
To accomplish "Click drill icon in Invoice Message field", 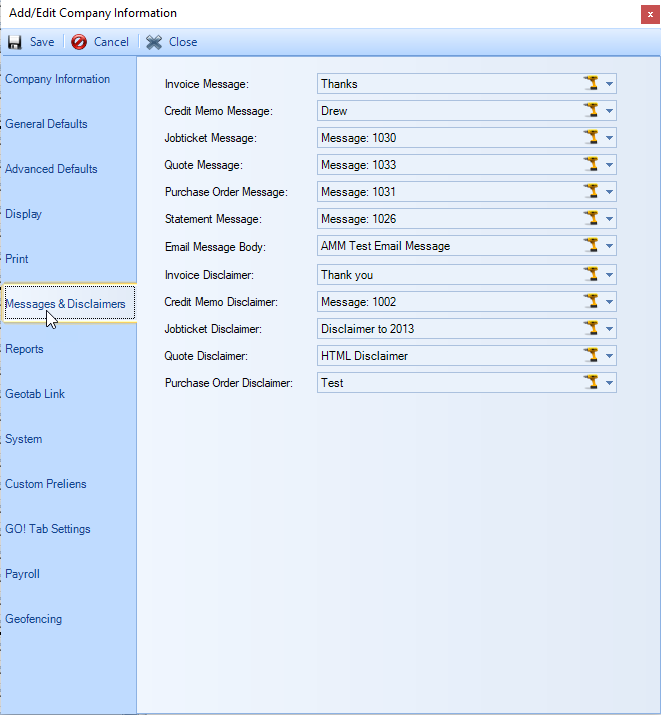I will [x=591, y=84].
